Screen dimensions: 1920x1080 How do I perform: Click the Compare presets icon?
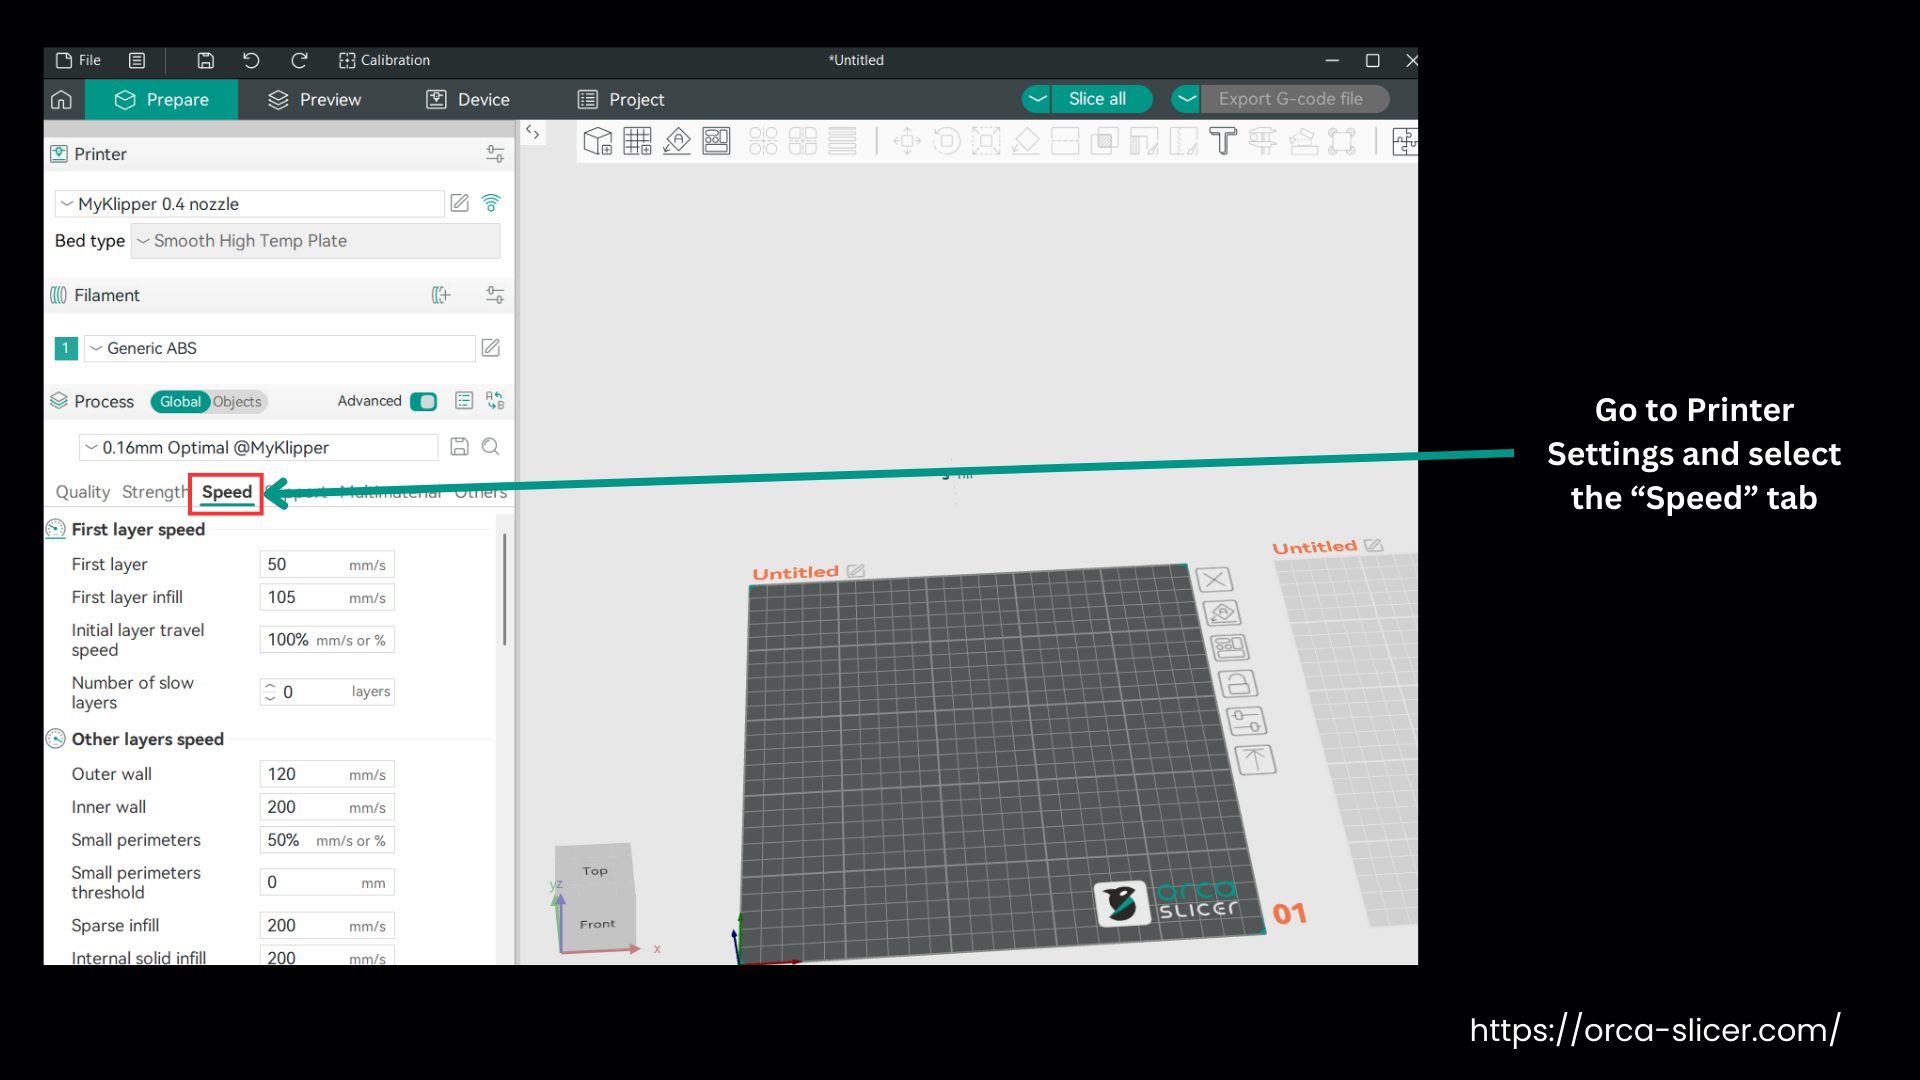pos(495,401)
